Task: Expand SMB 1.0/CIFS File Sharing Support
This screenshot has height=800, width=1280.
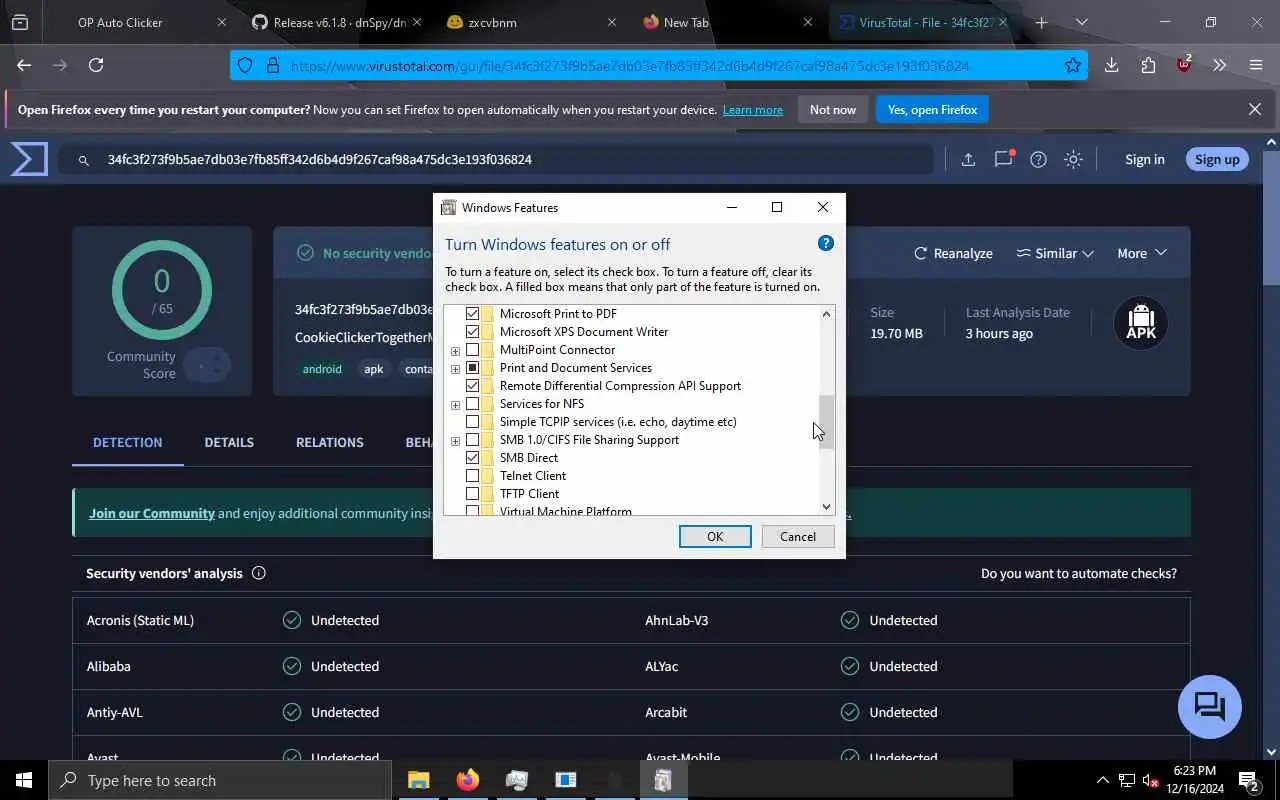Action: pos(455,441)
